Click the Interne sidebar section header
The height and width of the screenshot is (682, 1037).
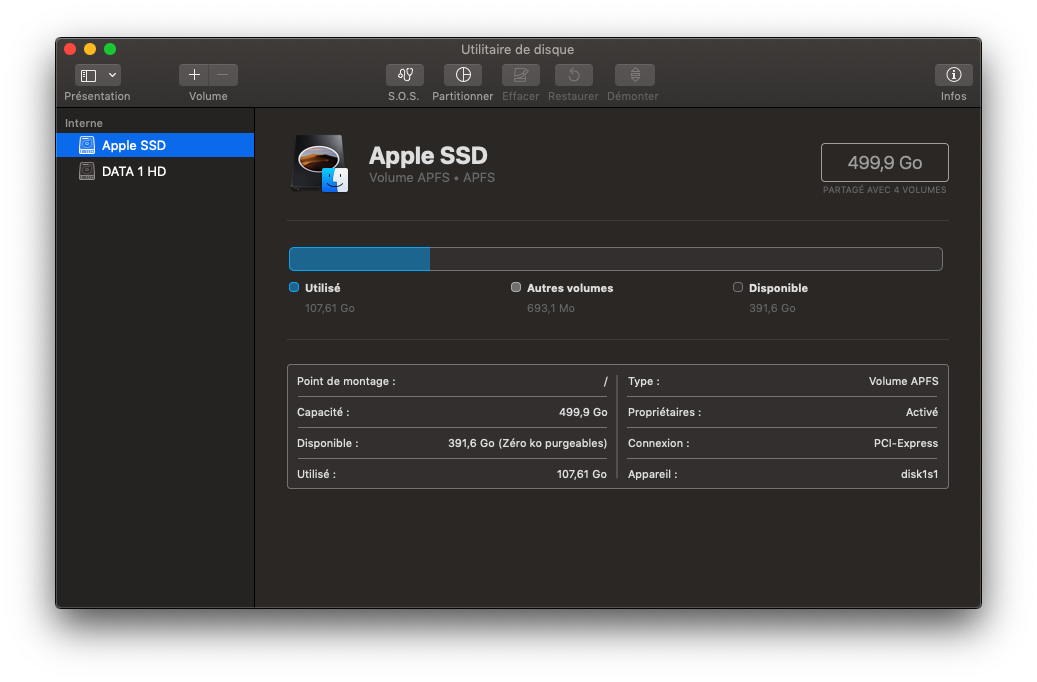pos(84,123)
